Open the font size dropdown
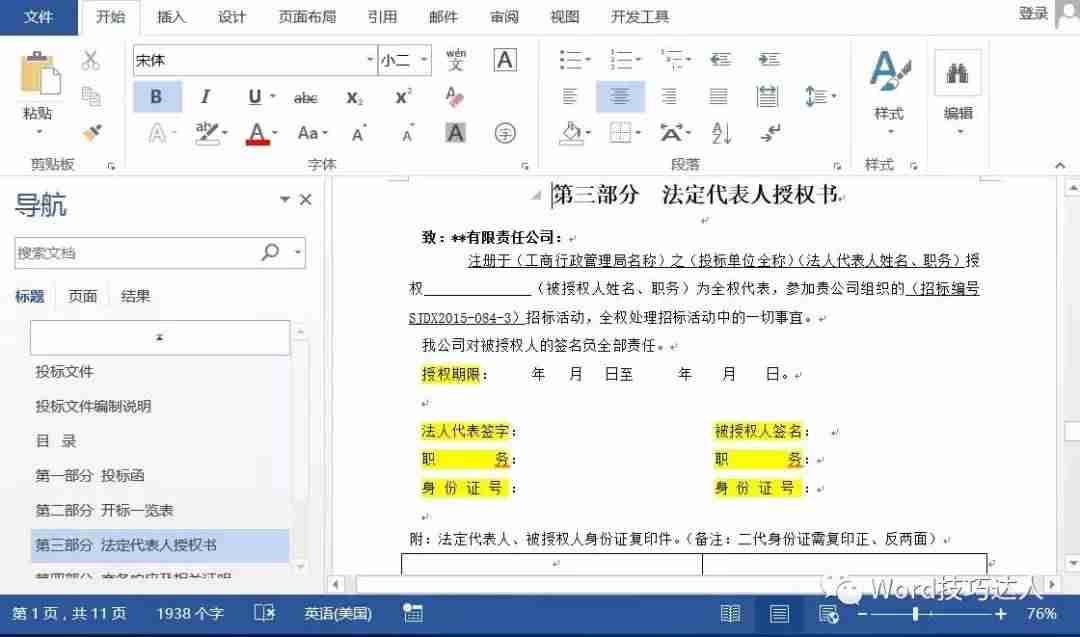This screenshot has width=1080, height=637. (x=424, y=60)
